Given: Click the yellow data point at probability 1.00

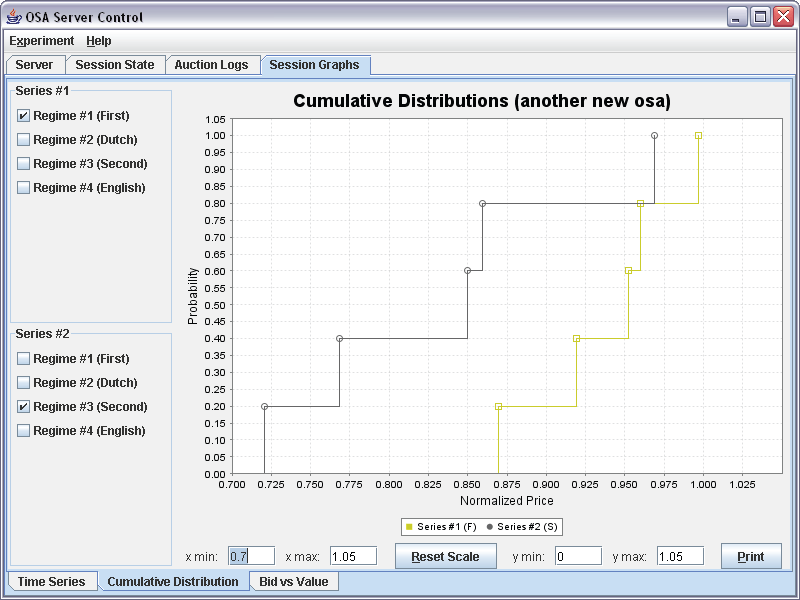Looking at the screenshot, I should point(698,136).
